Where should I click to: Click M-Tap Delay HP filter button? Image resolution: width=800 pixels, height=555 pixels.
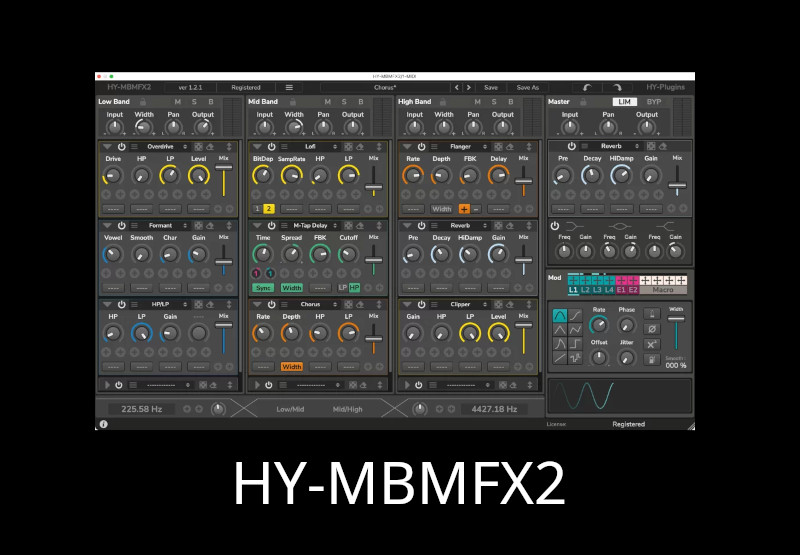click(354, 288)
